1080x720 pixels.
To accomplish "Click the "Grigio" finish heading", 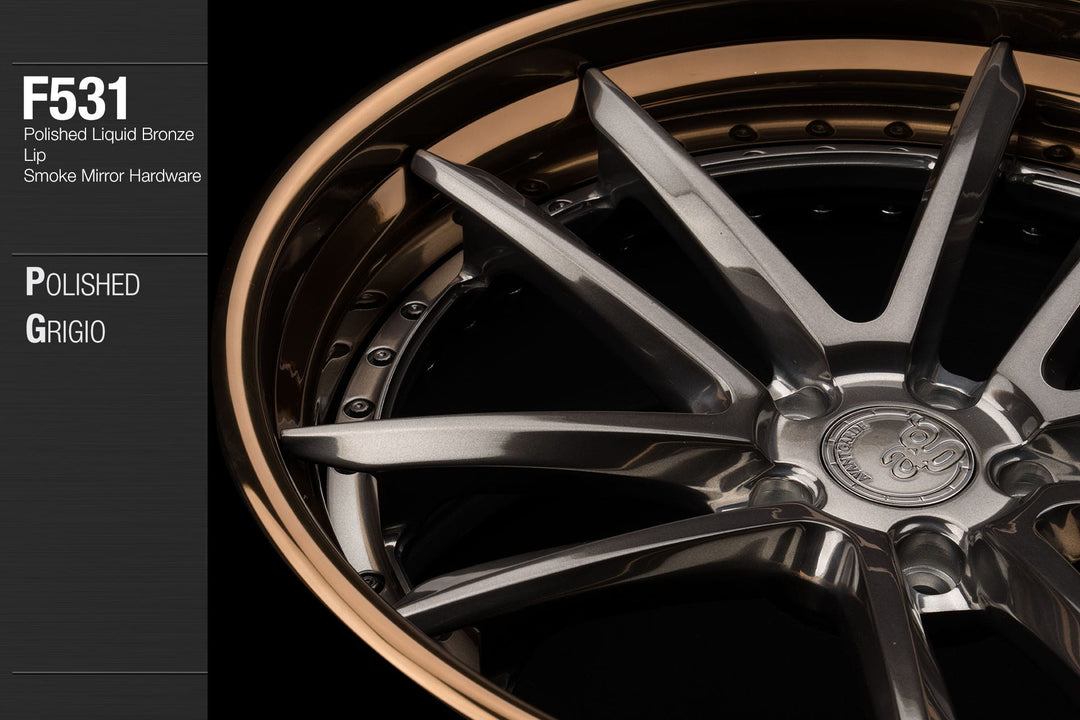I will [x=65, y=331].
